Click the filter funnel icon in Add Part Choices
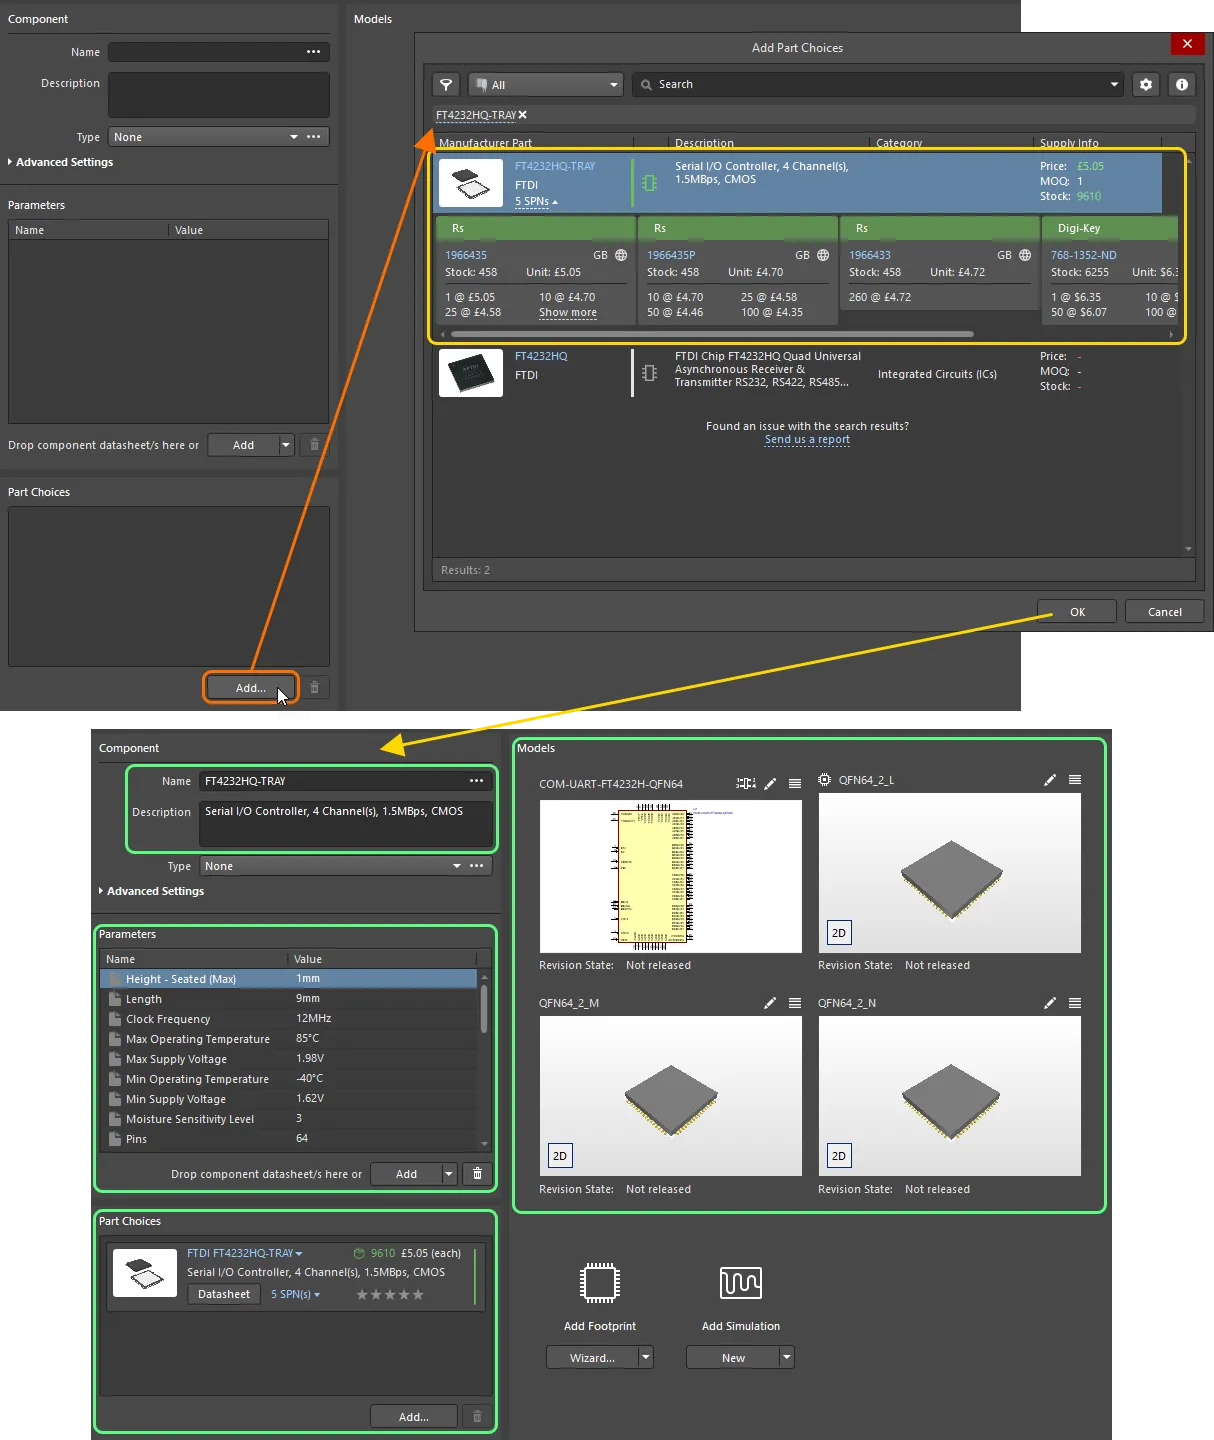This screenshot has height=1440, width=1214. (445, 84)
